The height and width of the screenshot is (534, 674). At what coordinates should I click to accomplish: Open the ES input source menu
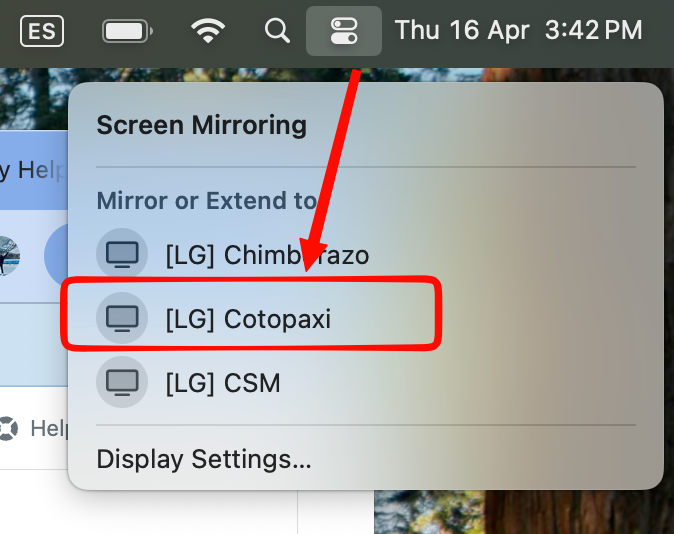(42, 31)
